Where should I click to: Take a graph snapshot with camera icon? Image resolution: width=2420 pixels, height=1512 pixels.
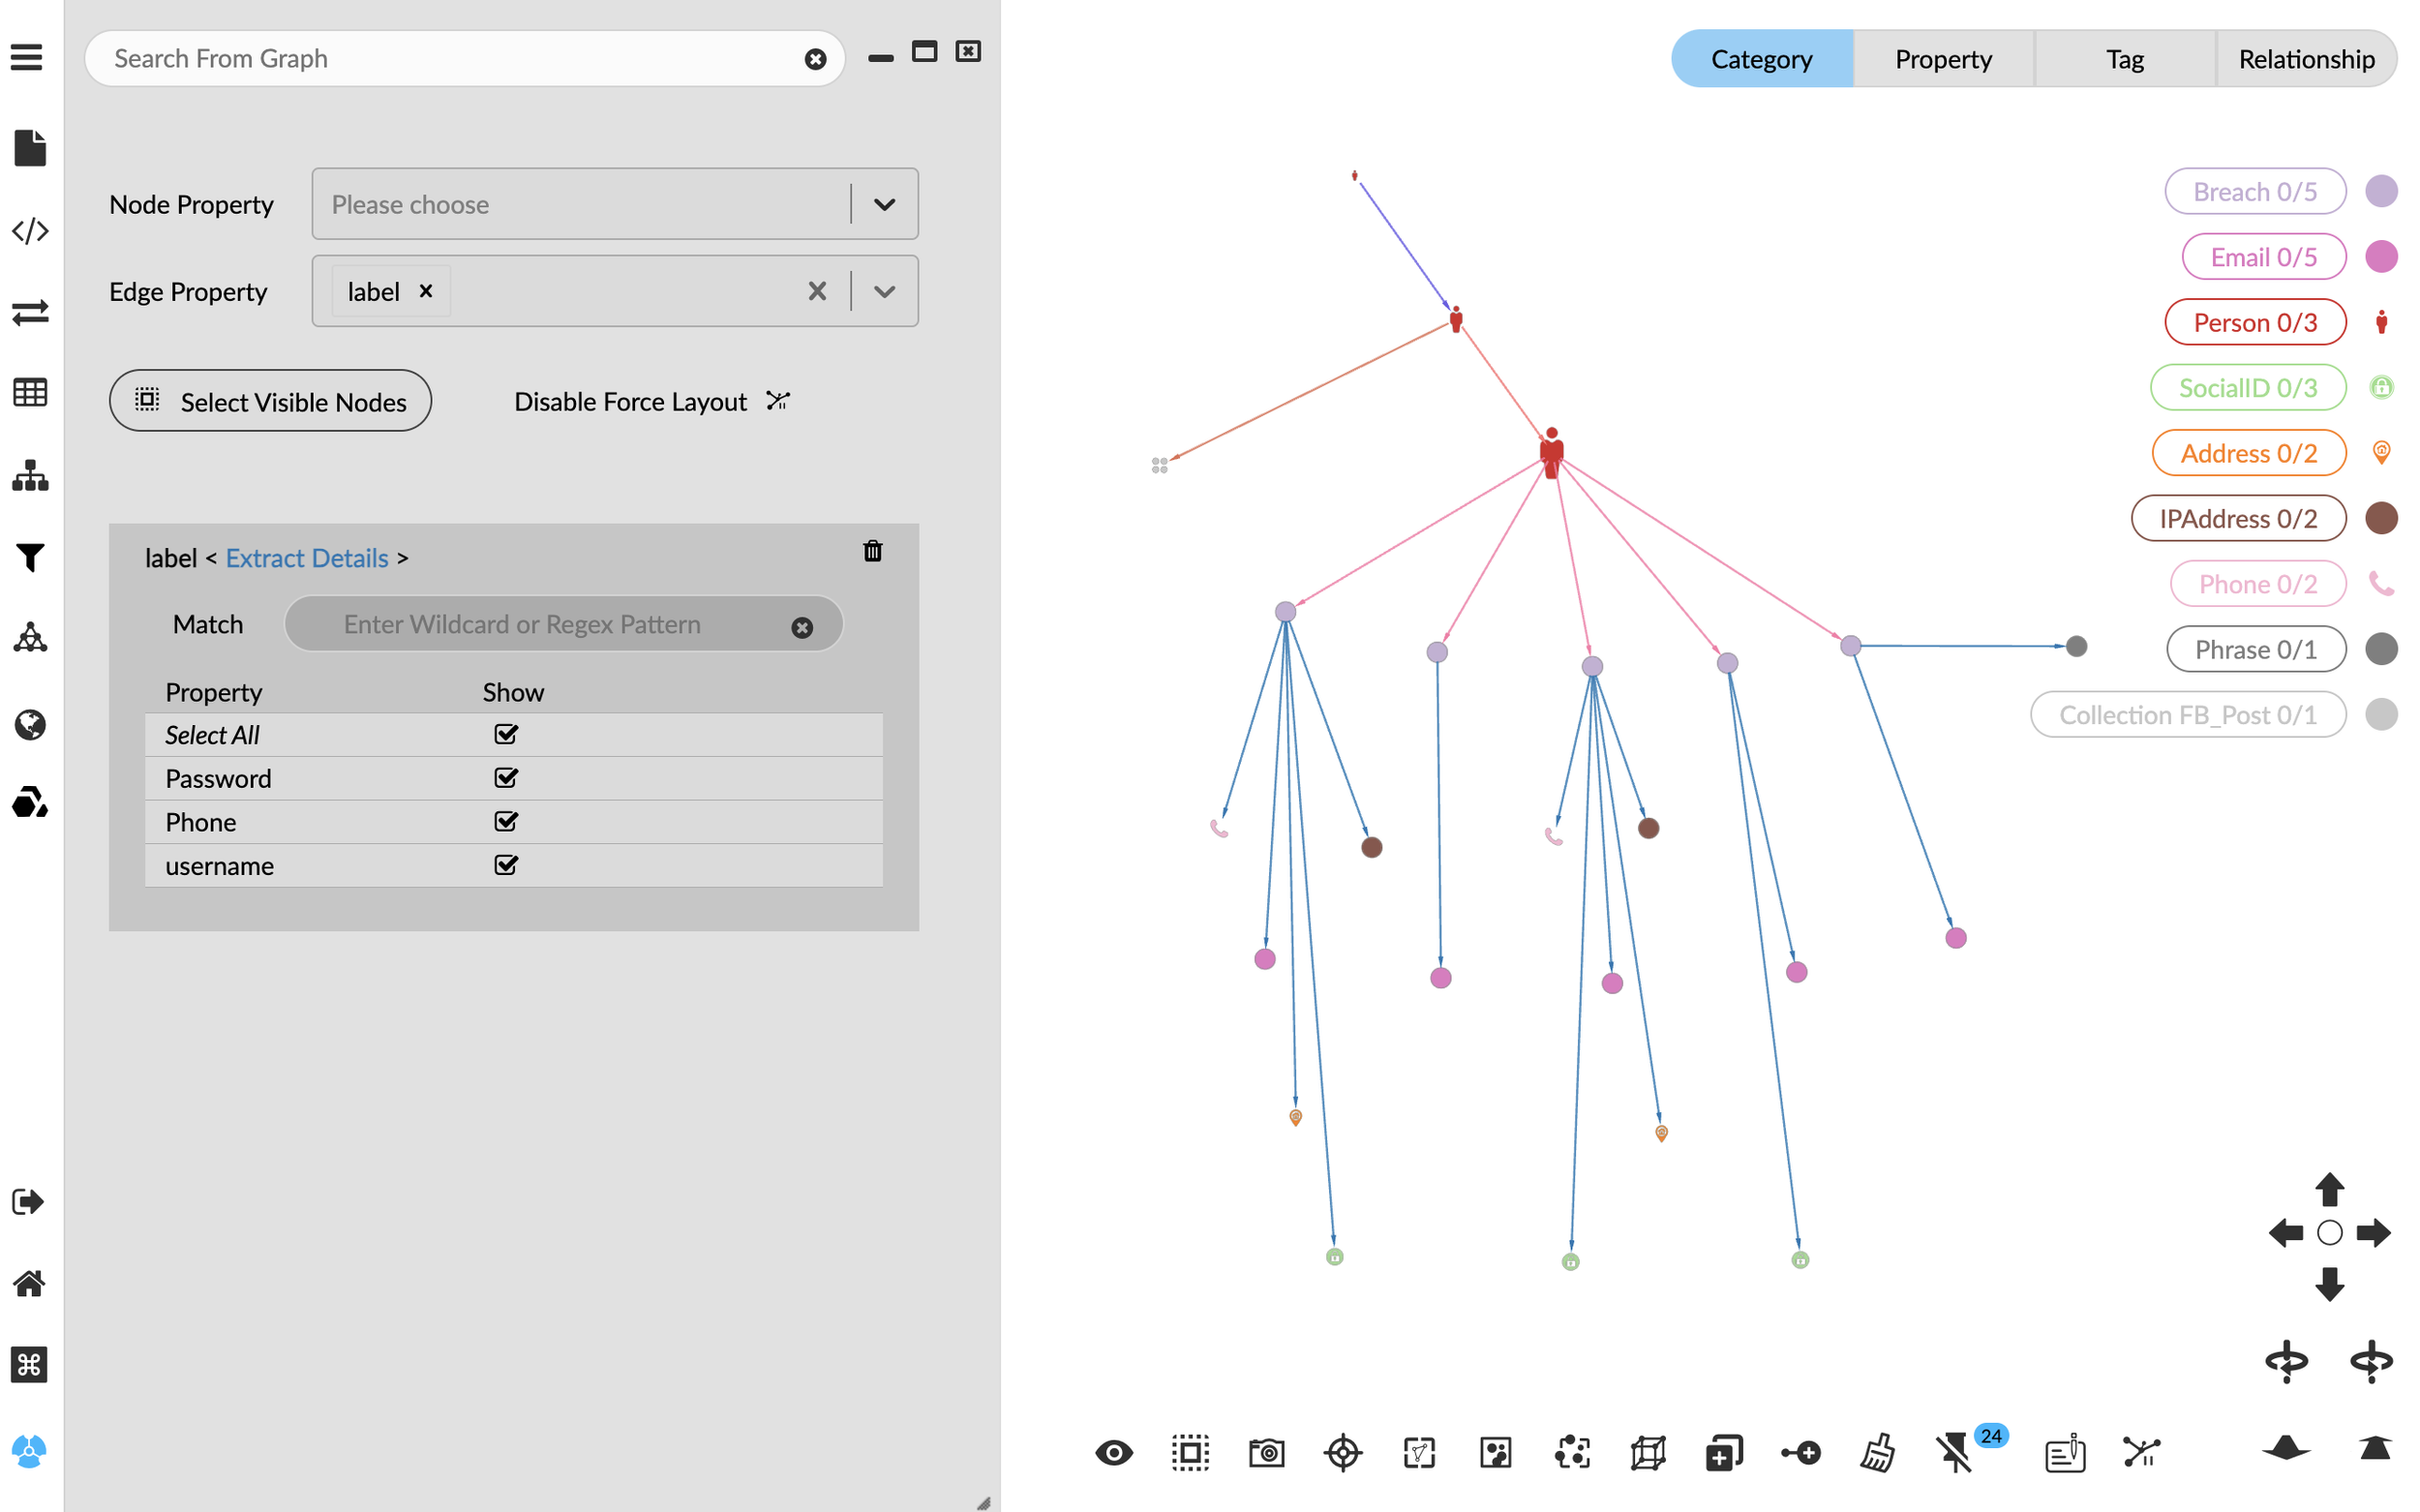[1266, 1452]
